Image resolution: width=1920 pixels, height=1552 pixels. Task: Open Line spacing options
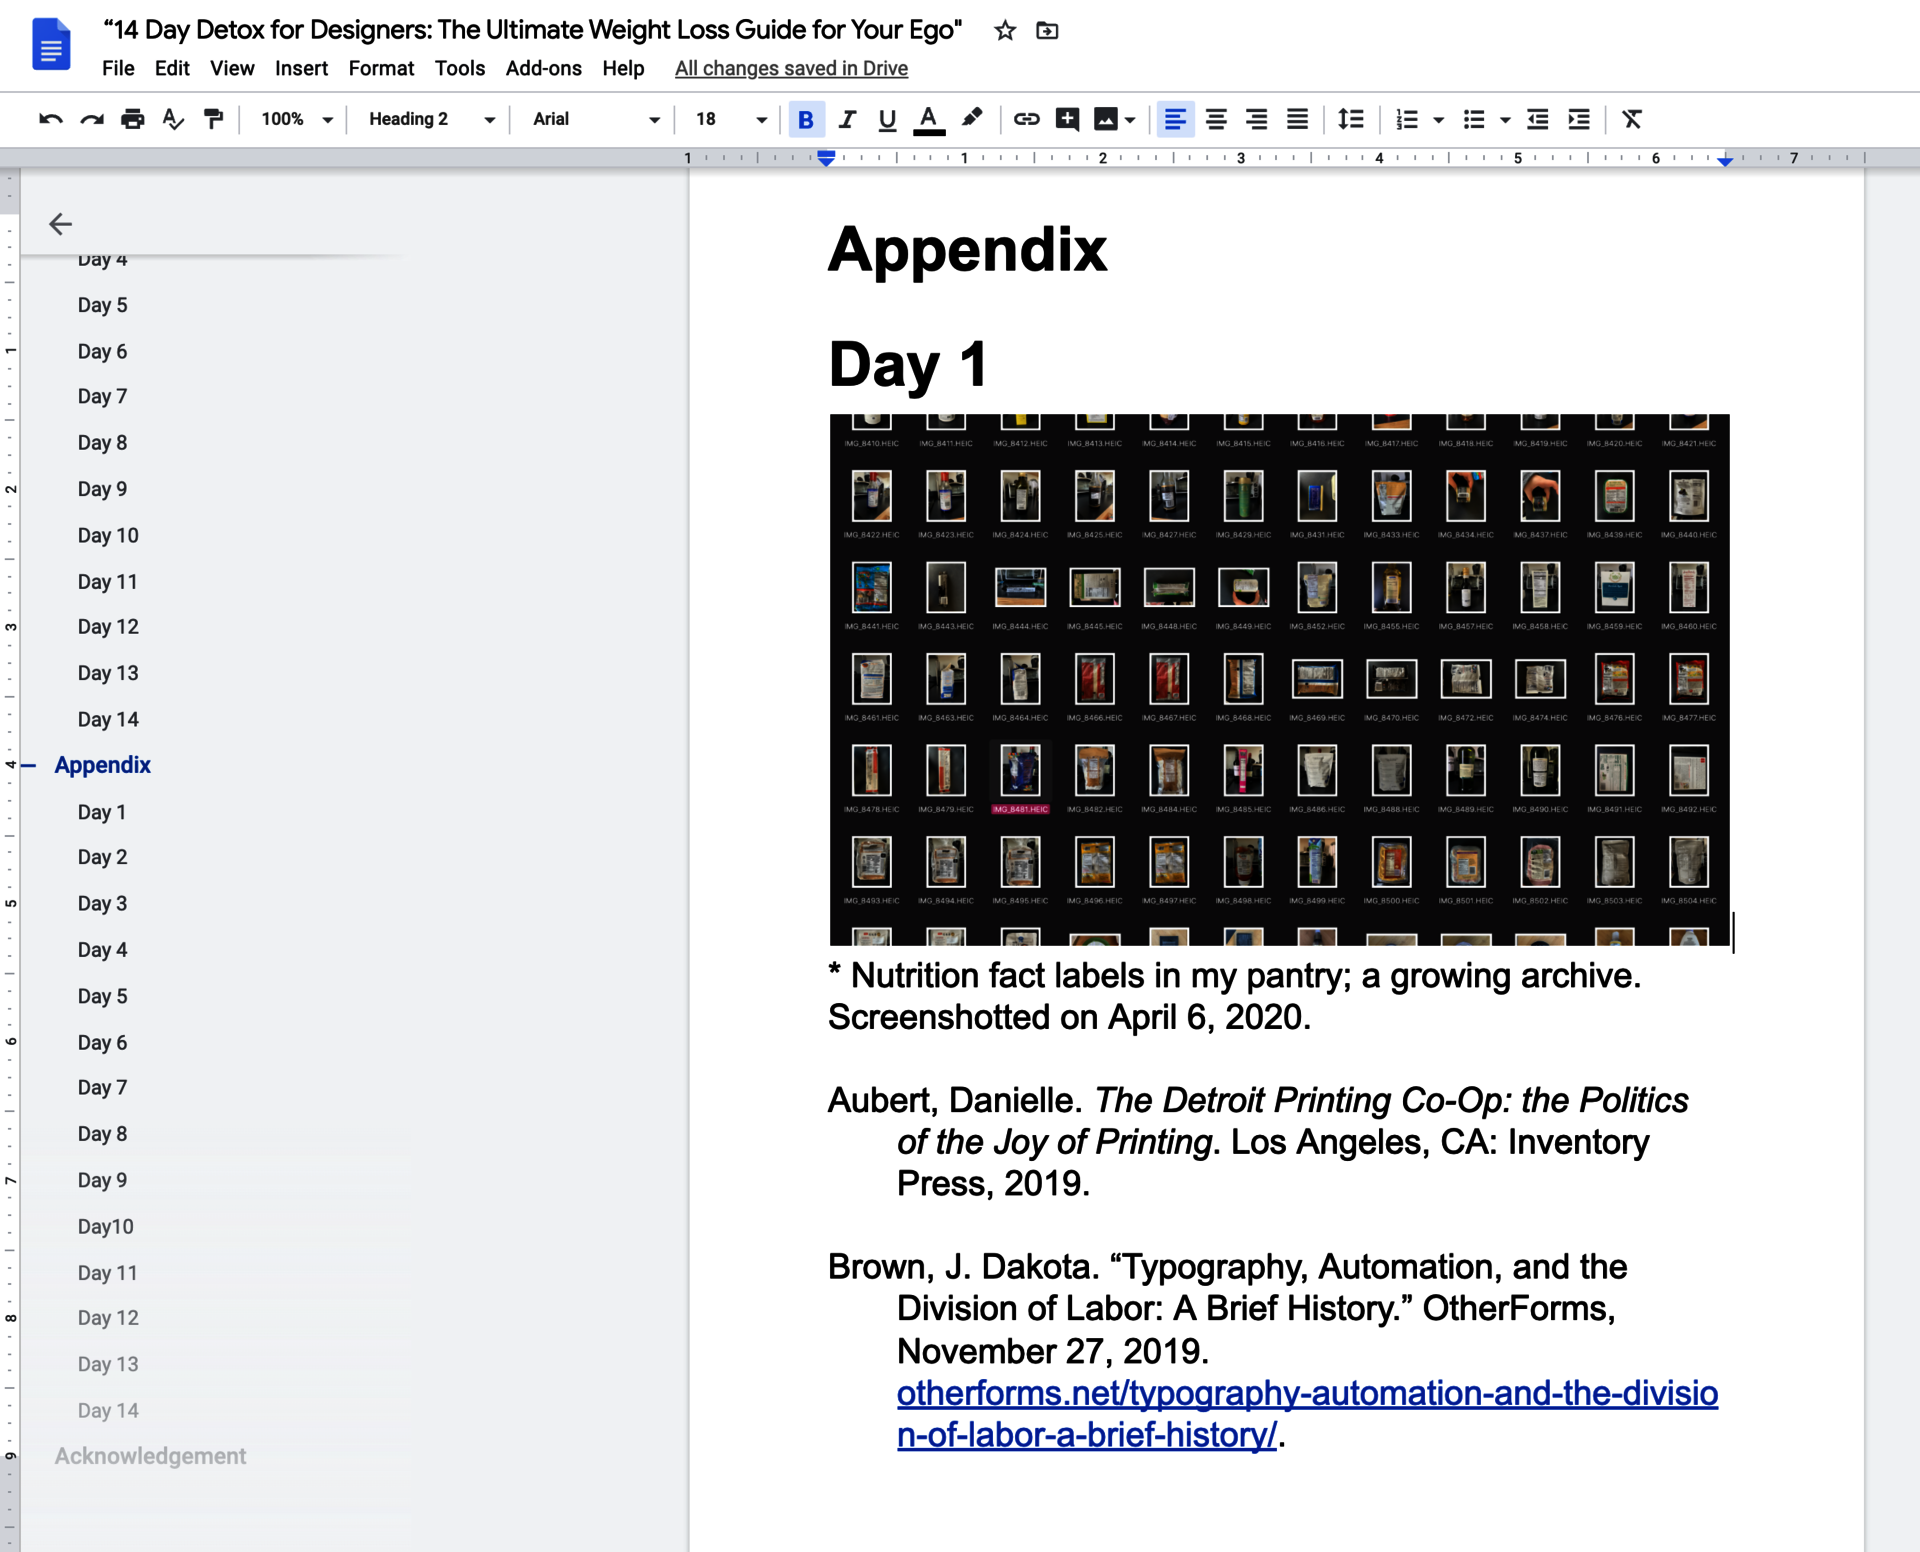(x=1351, y=120)
